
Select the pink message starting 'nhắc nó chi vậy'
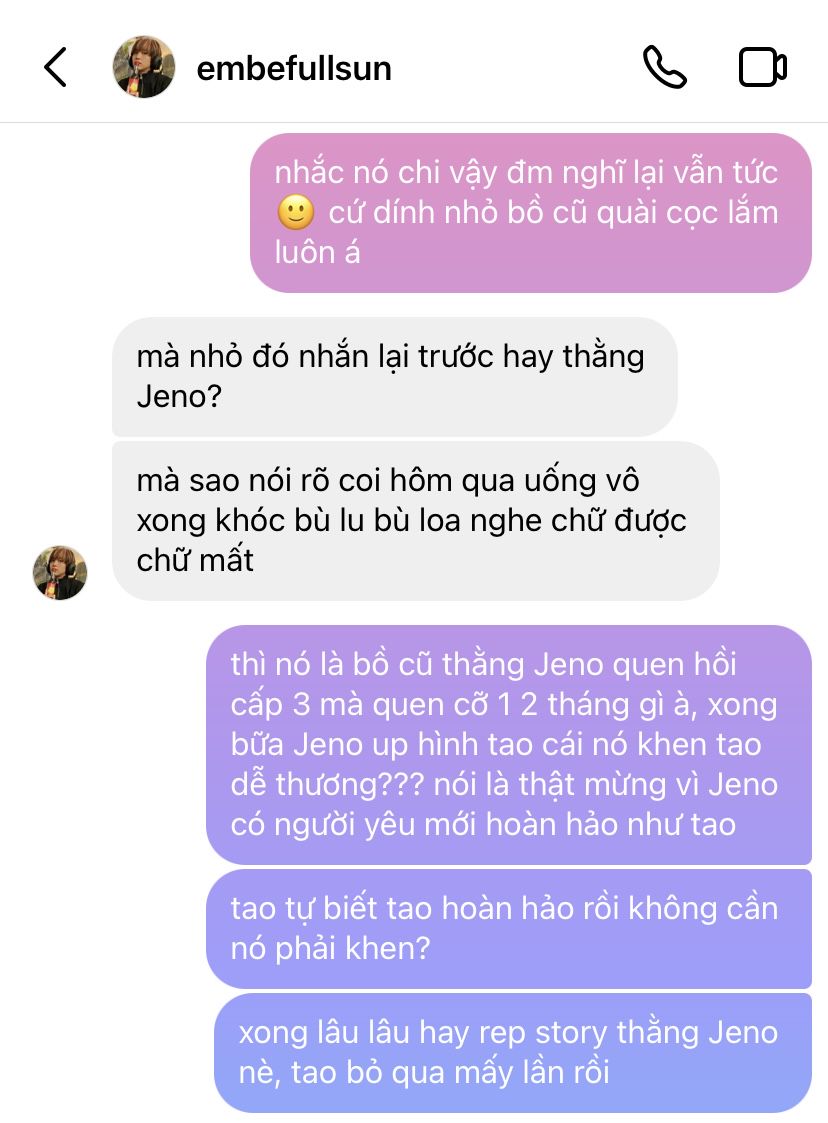pyautogui.click(x=531, y=213)
